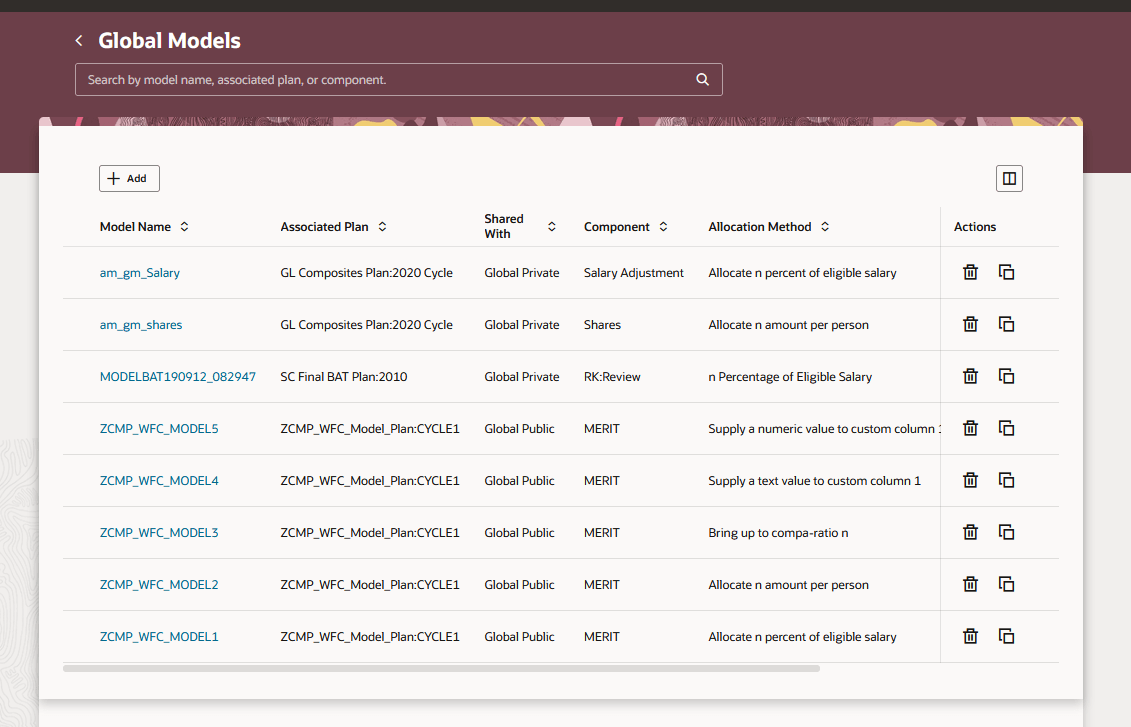Image resolution: width=1131 pixels, height=727 pixels.
Task: Open the am_gm_shares model link
Action: (x=141, y=325)
